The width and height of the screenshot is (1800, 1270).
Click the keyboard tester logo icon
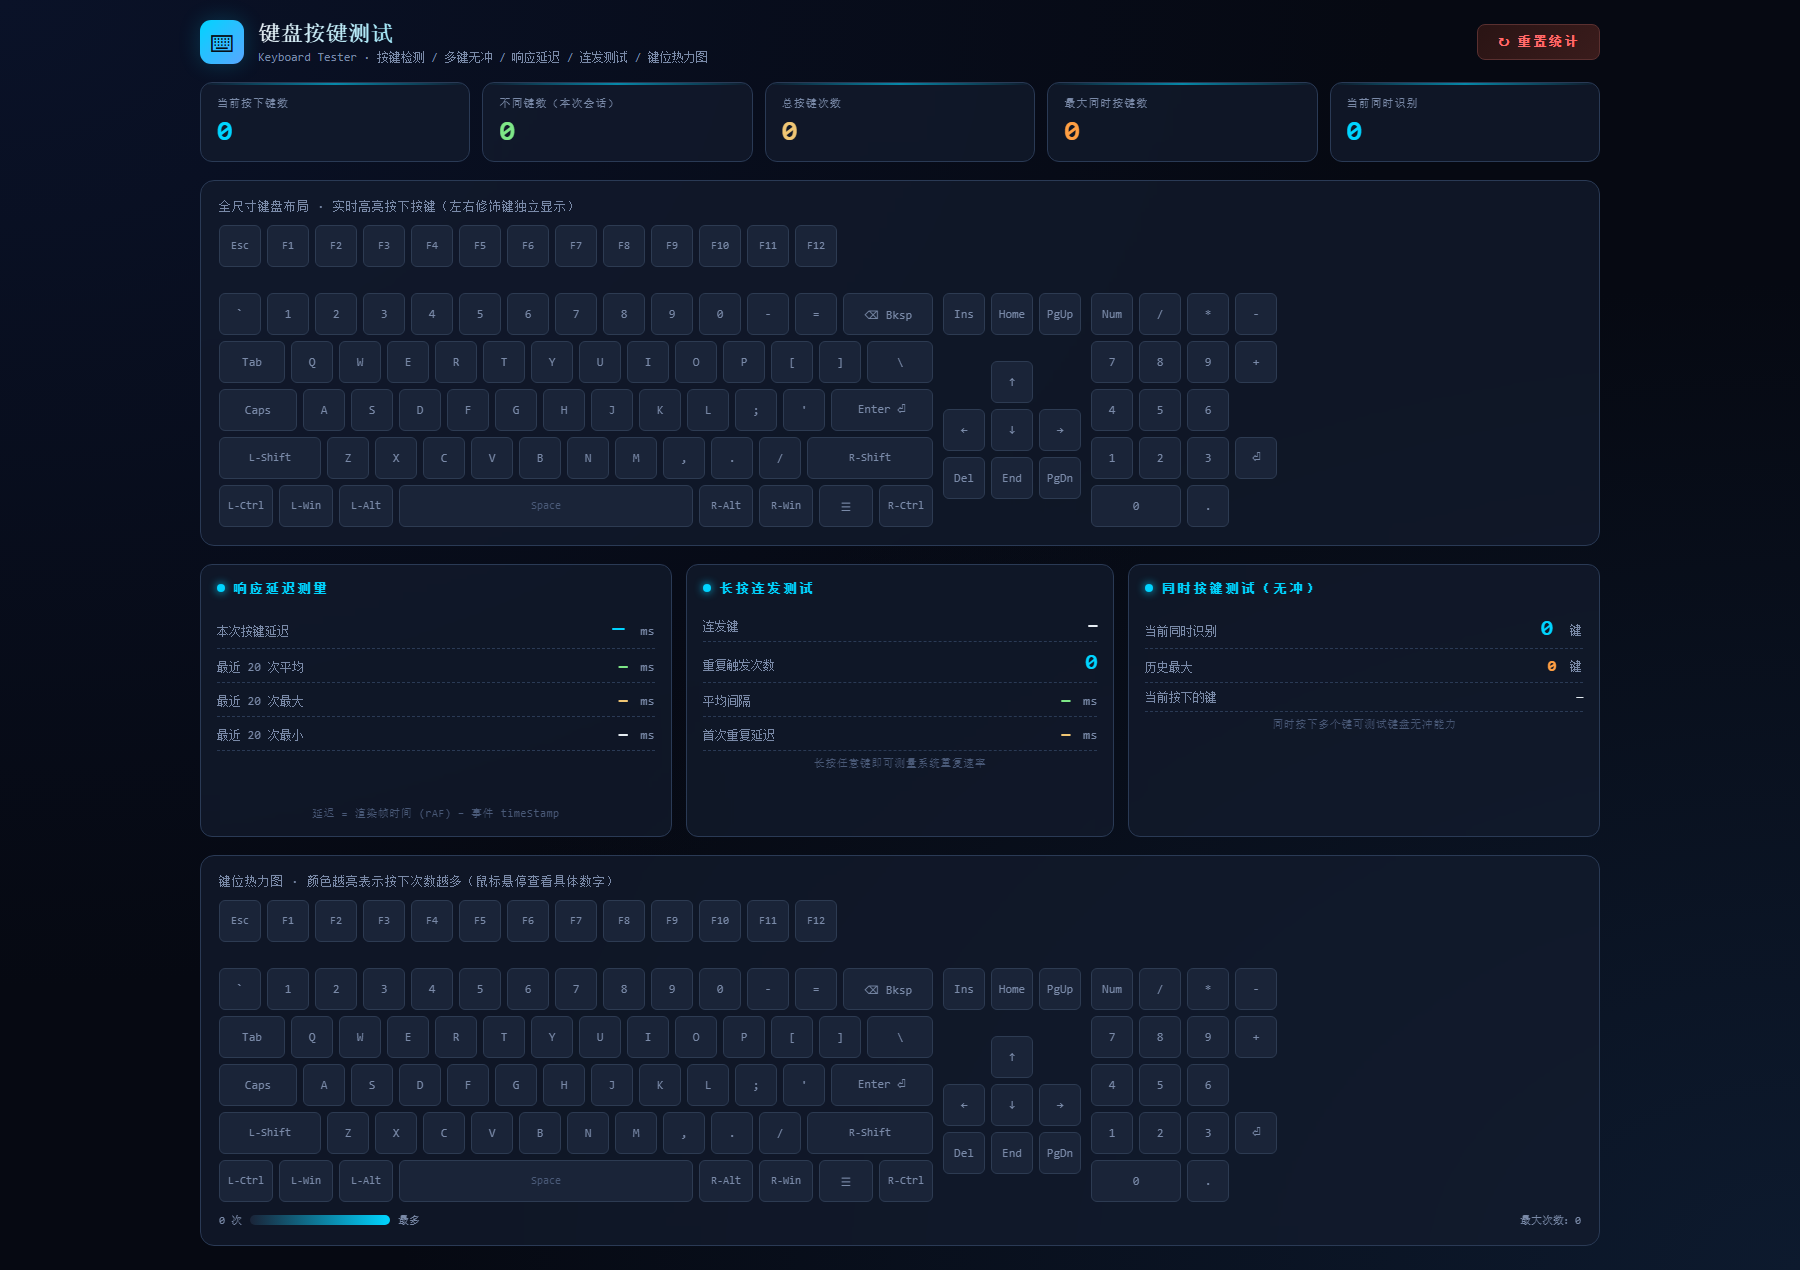click(x=222, y=42)
